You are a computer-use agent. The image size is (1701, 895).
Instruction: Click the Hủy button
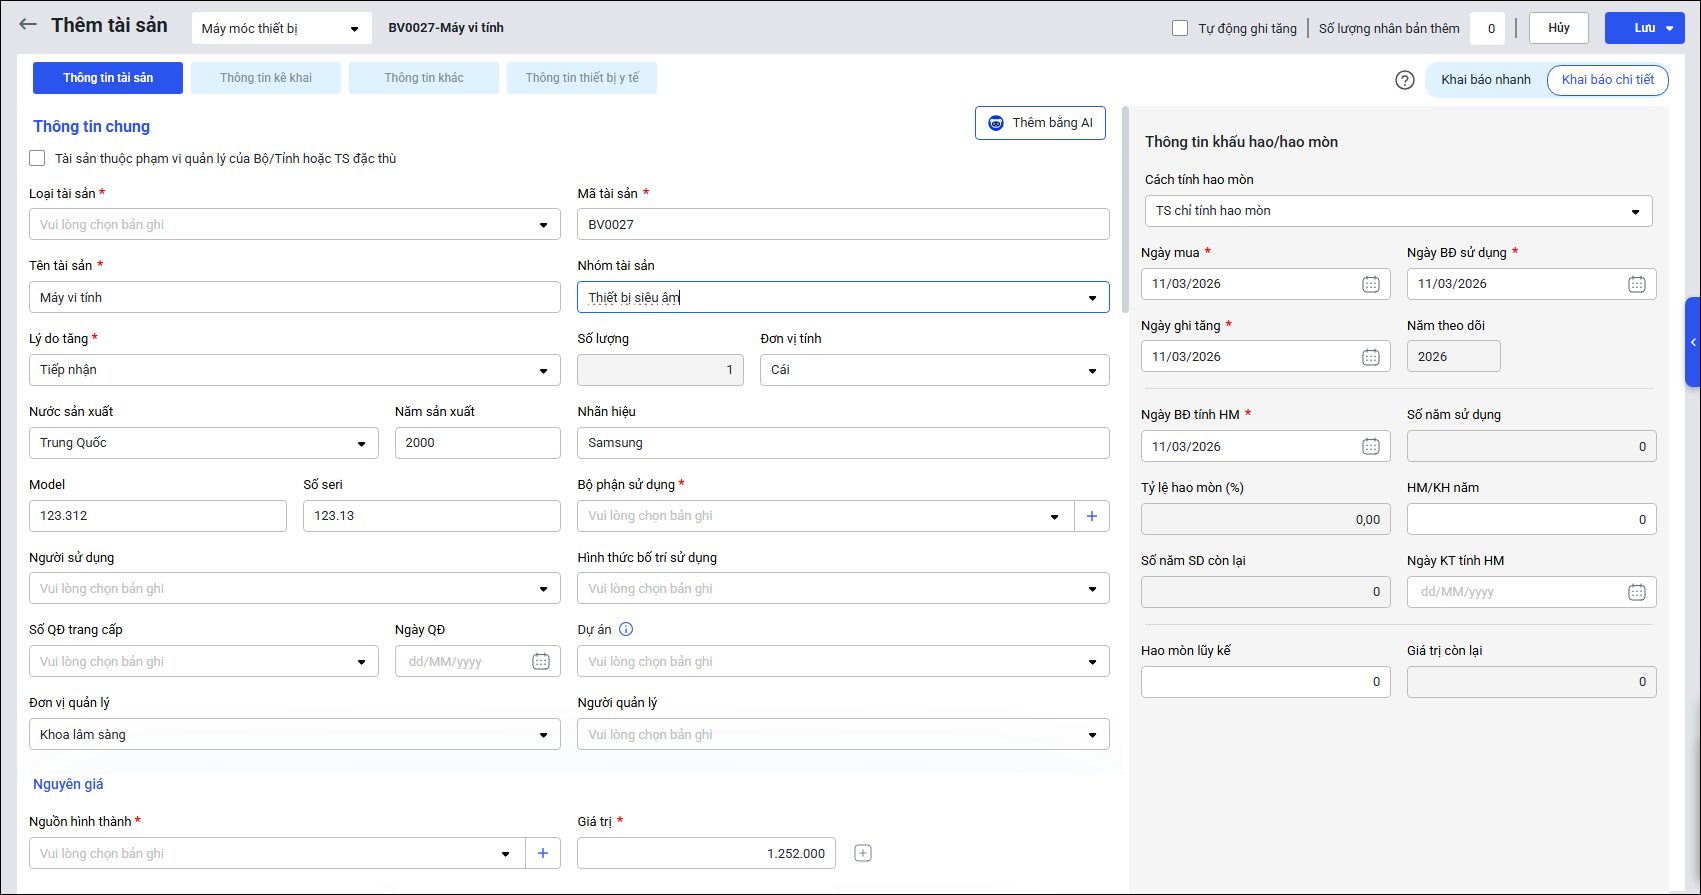1558,28
